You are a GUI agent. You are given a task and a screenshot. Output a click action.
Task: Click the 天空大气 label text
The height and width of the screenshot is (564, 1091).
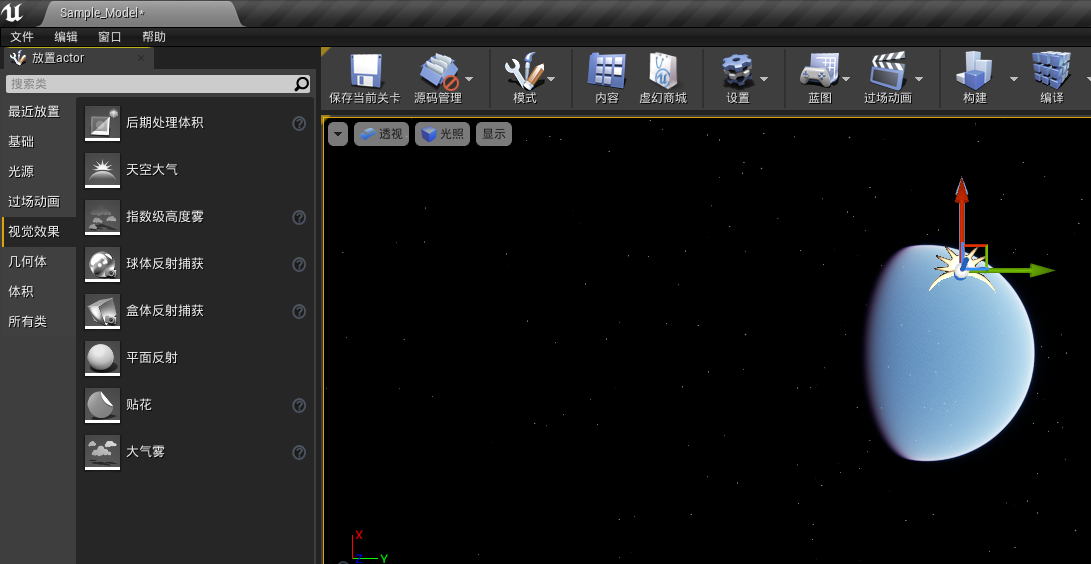[x=152, y=170]
